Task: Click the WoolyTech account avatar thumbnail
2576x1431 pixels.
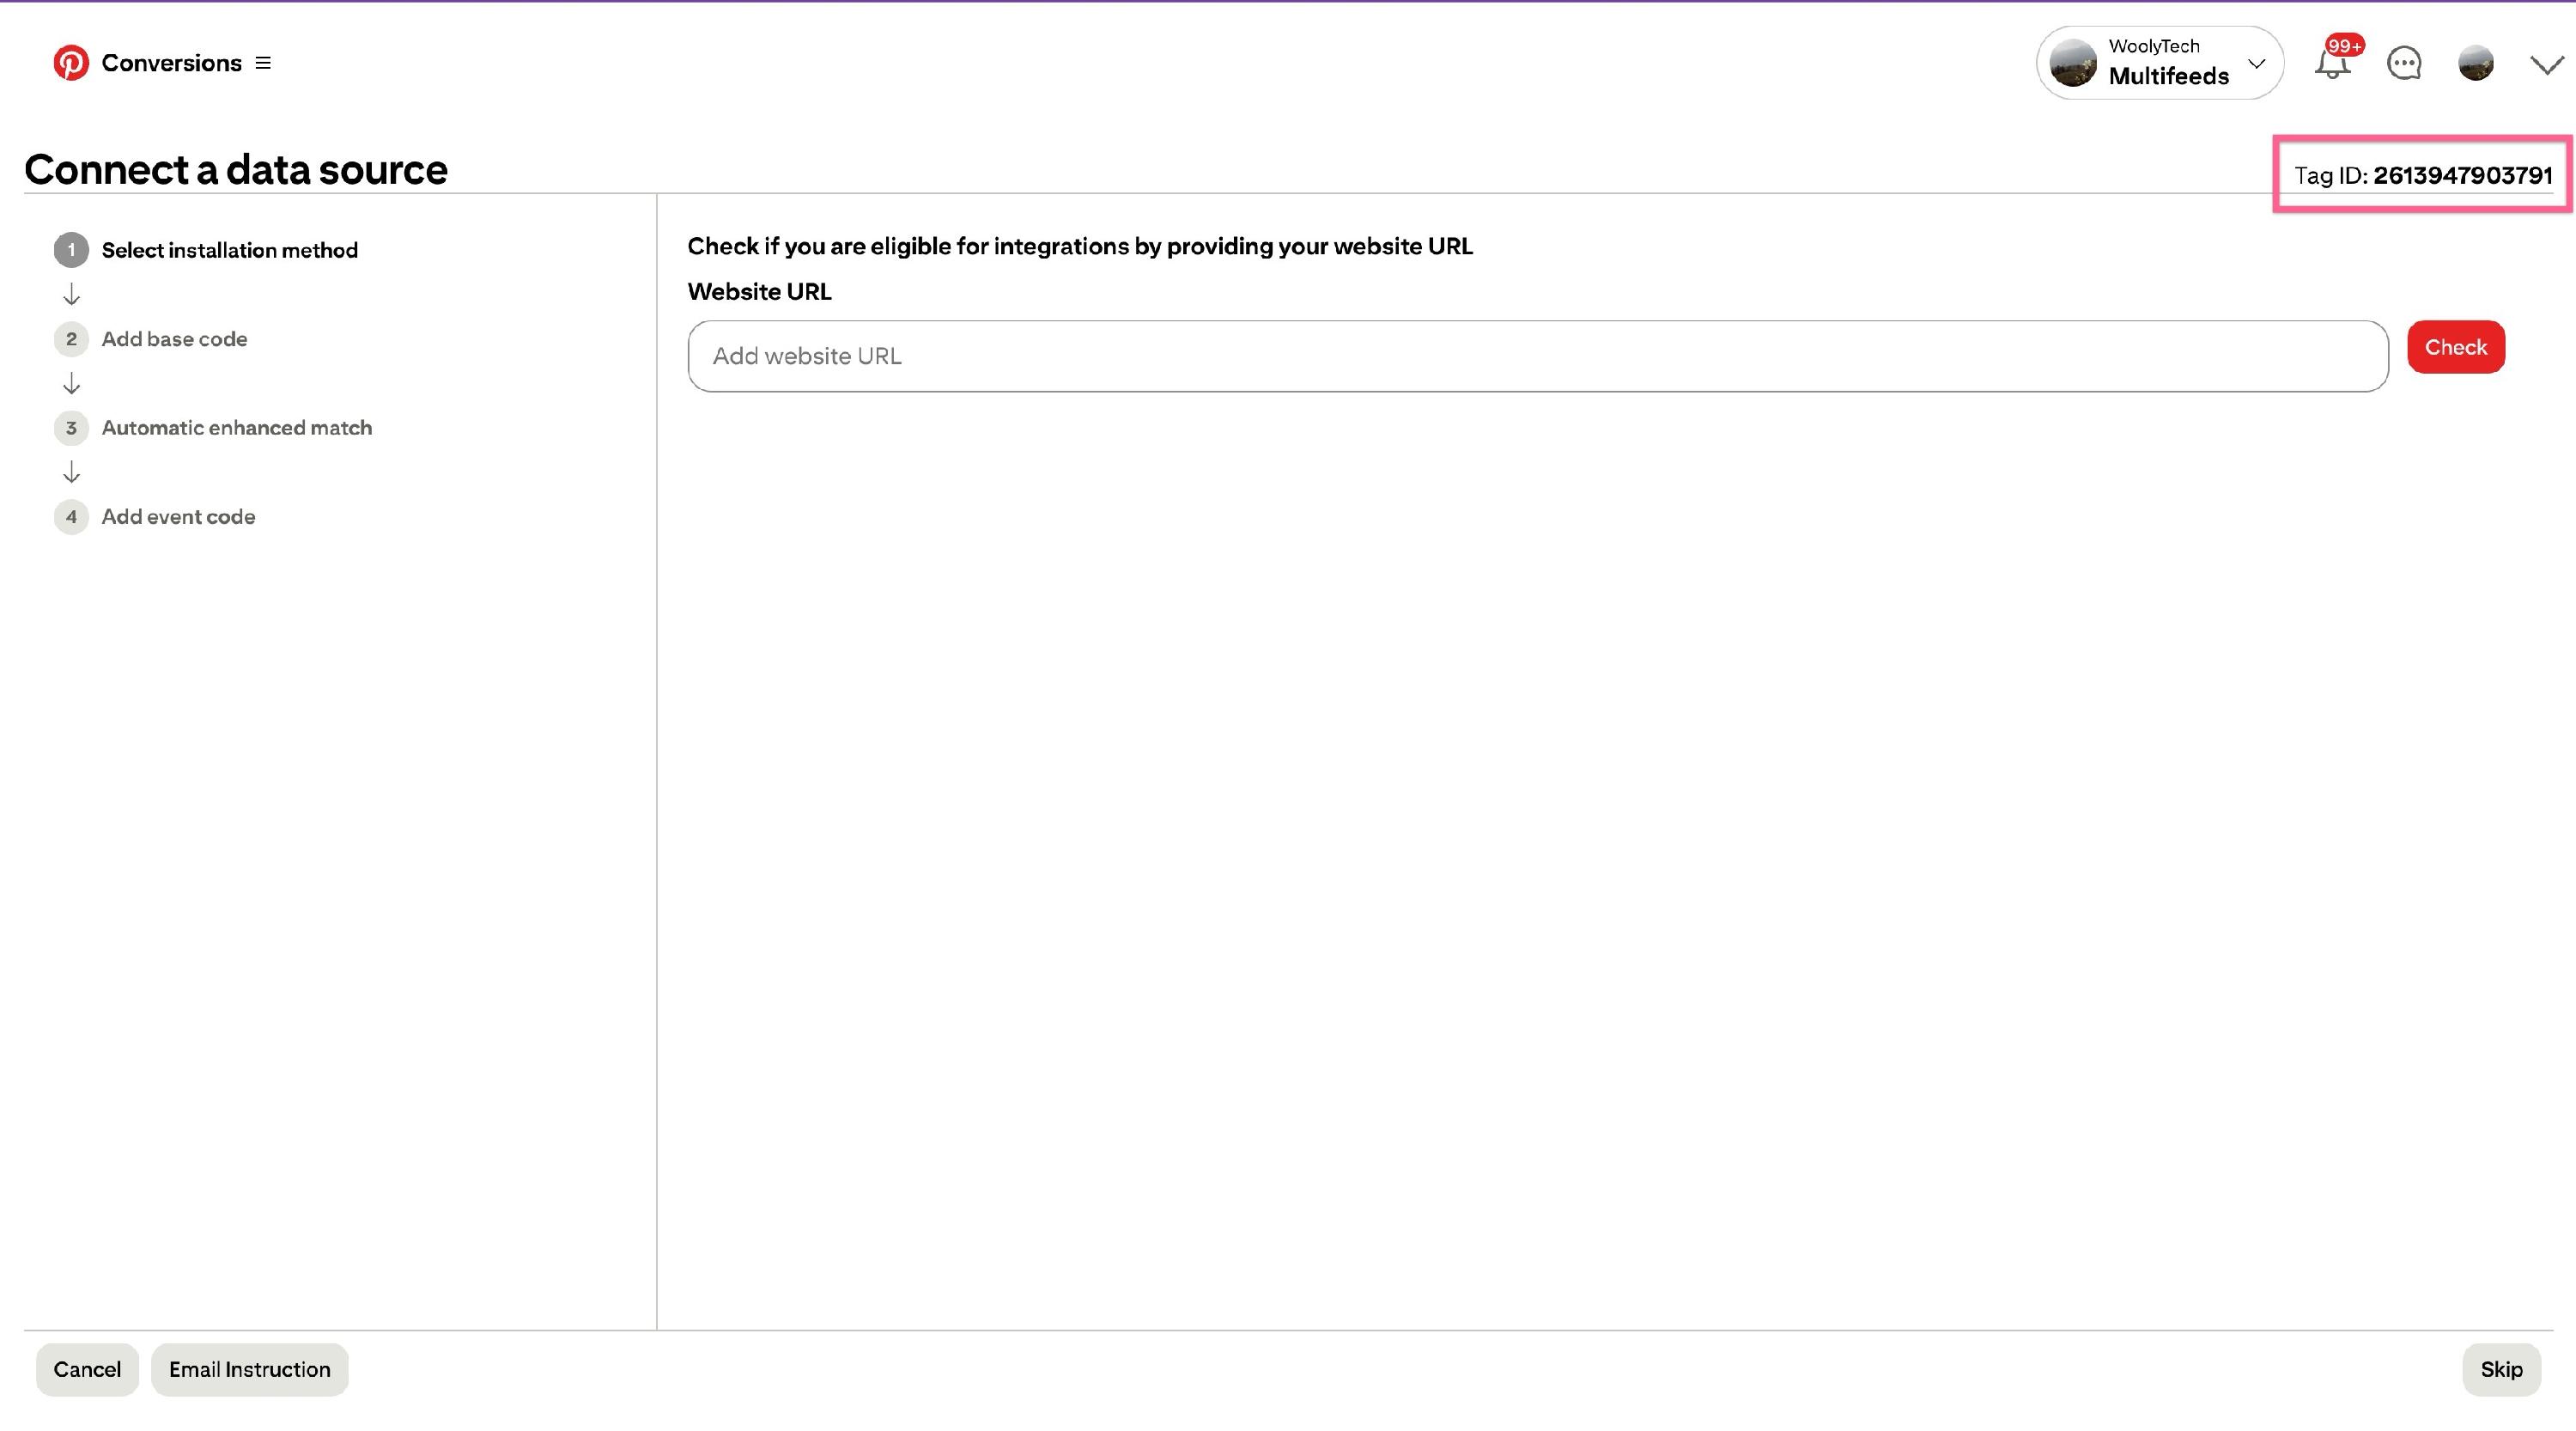Action: (2073, 63)
